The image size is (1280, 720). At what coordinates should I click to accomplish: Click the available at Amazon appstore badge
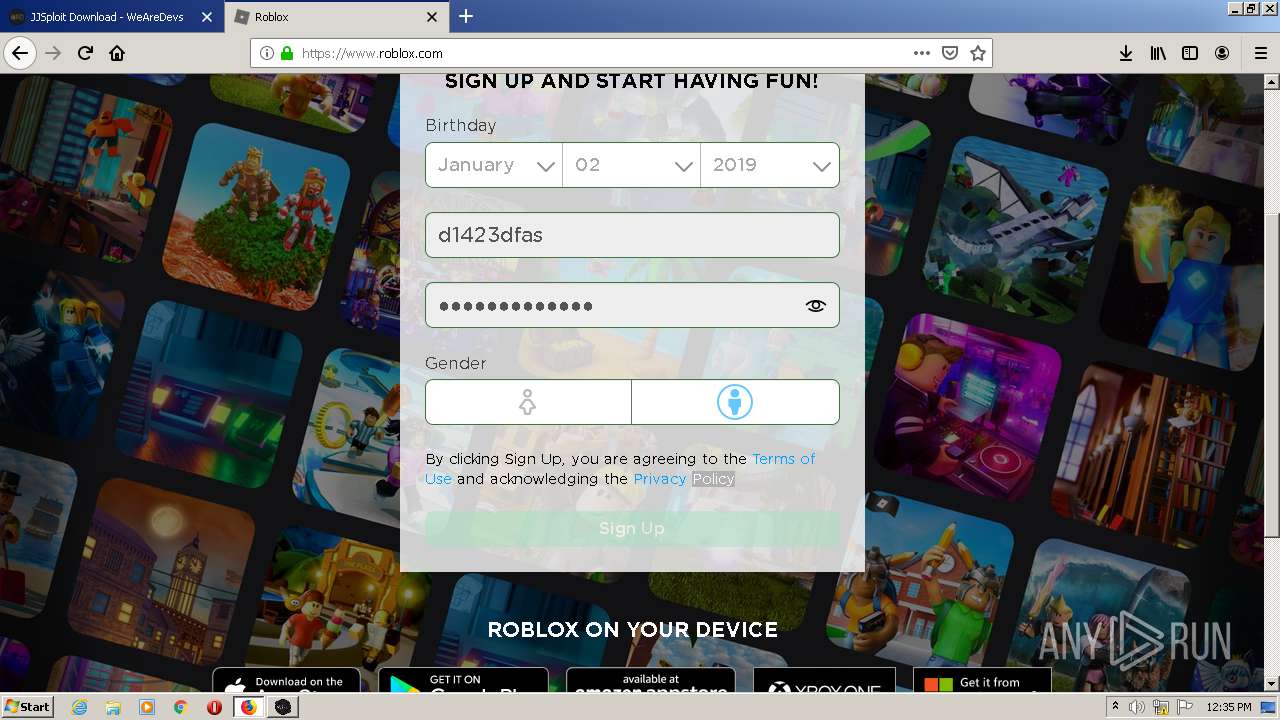pyautogui.click(x=650, y=680)
